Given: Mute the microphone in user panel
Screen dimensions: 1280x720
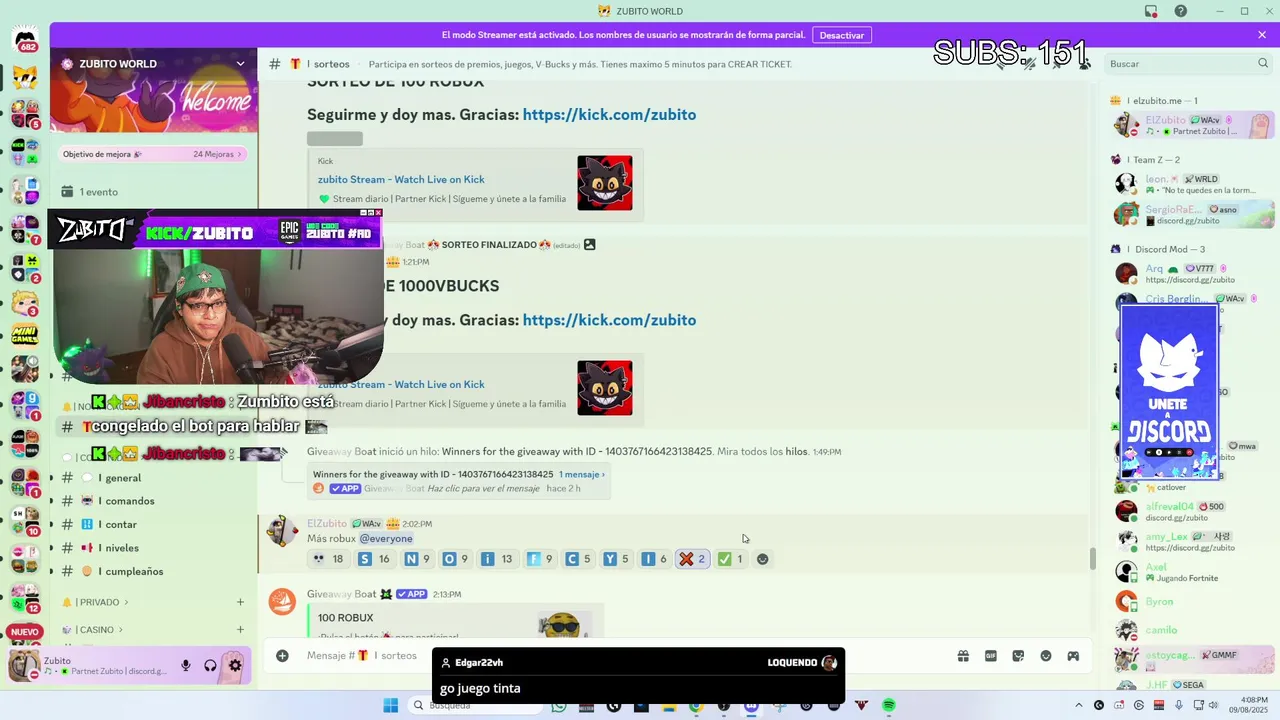Looking at the screenshot, I should click(185, 666).
